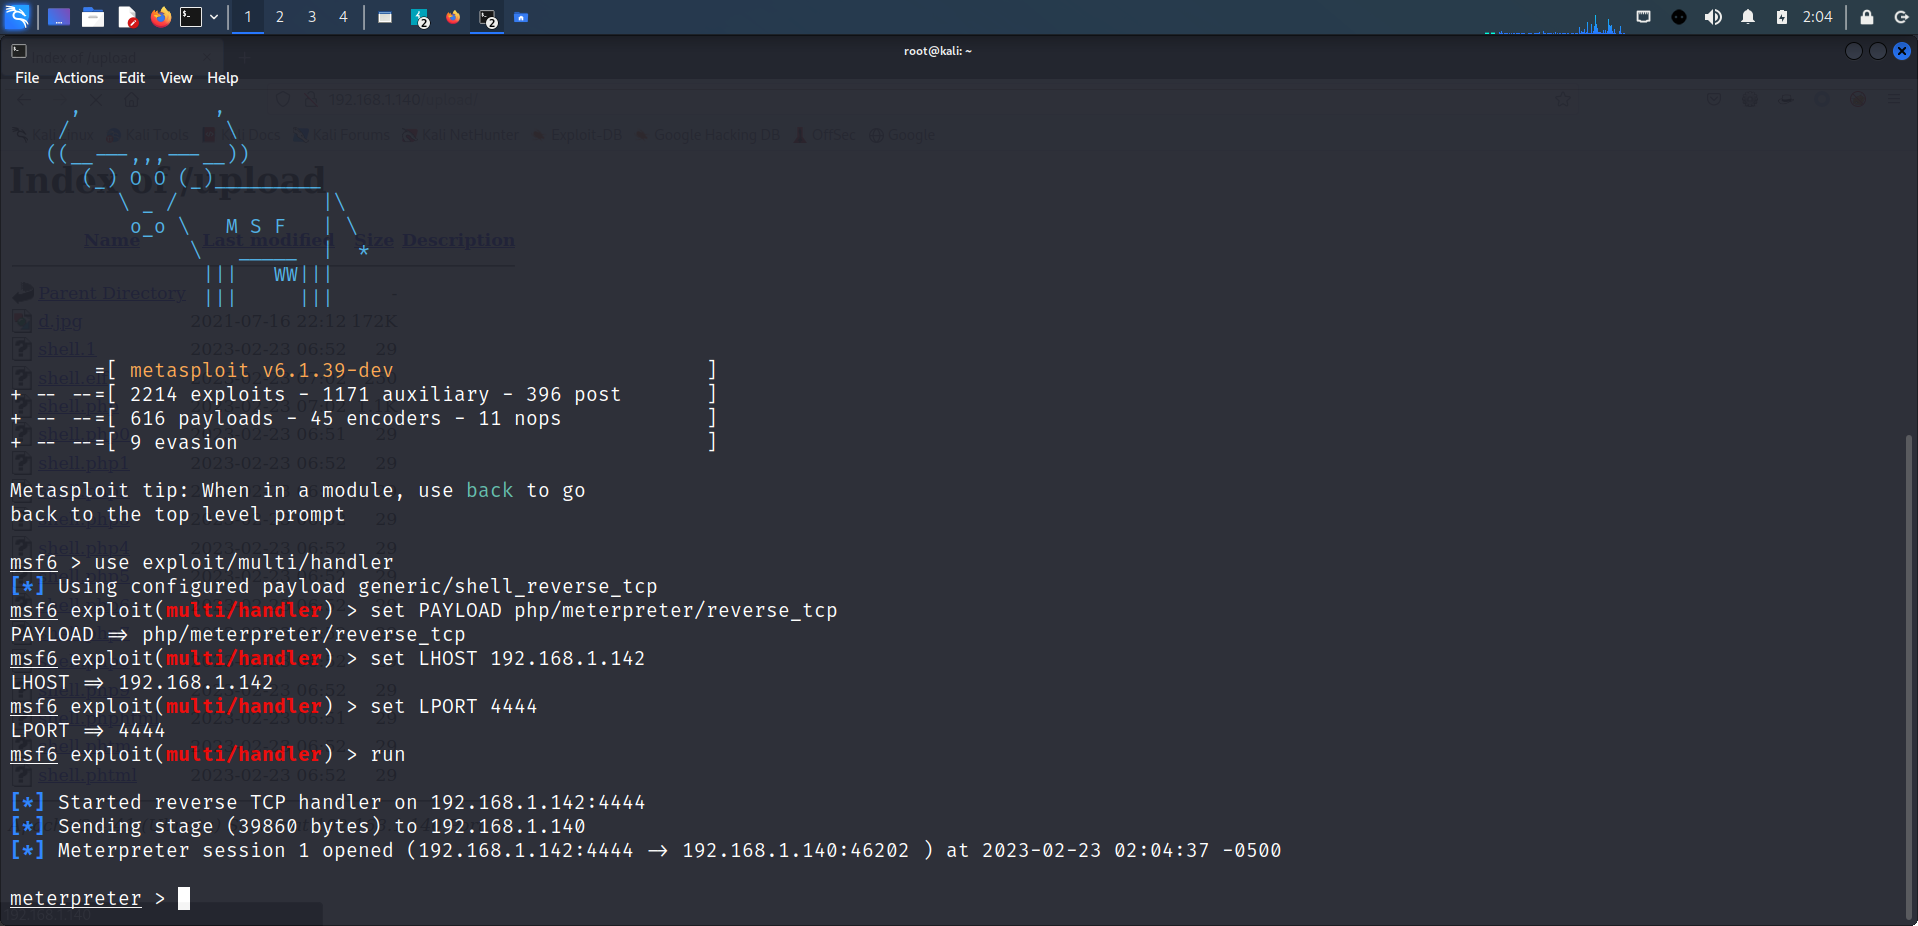The height and width of the screenshot is (926, 1918).
Task: Click the round black tray icon
Action: pyautogui.click(x=1679, y=17)
